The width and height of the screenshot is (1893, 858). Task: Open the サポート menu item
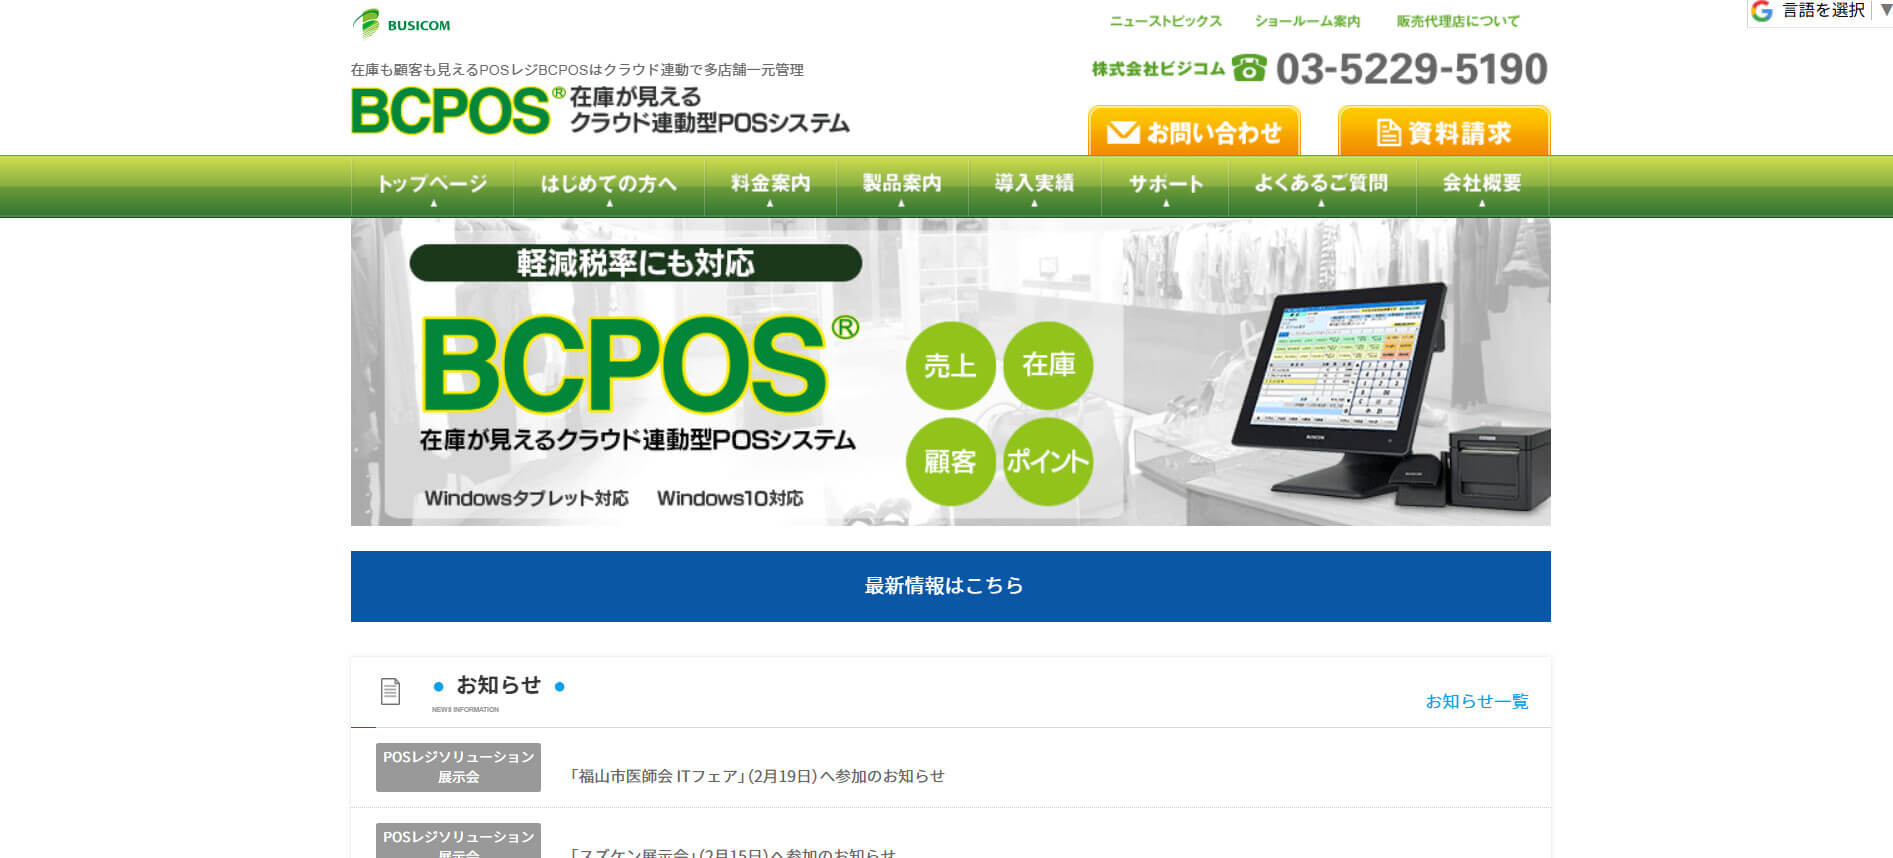pyautogui.click(x=1165, y=186)
